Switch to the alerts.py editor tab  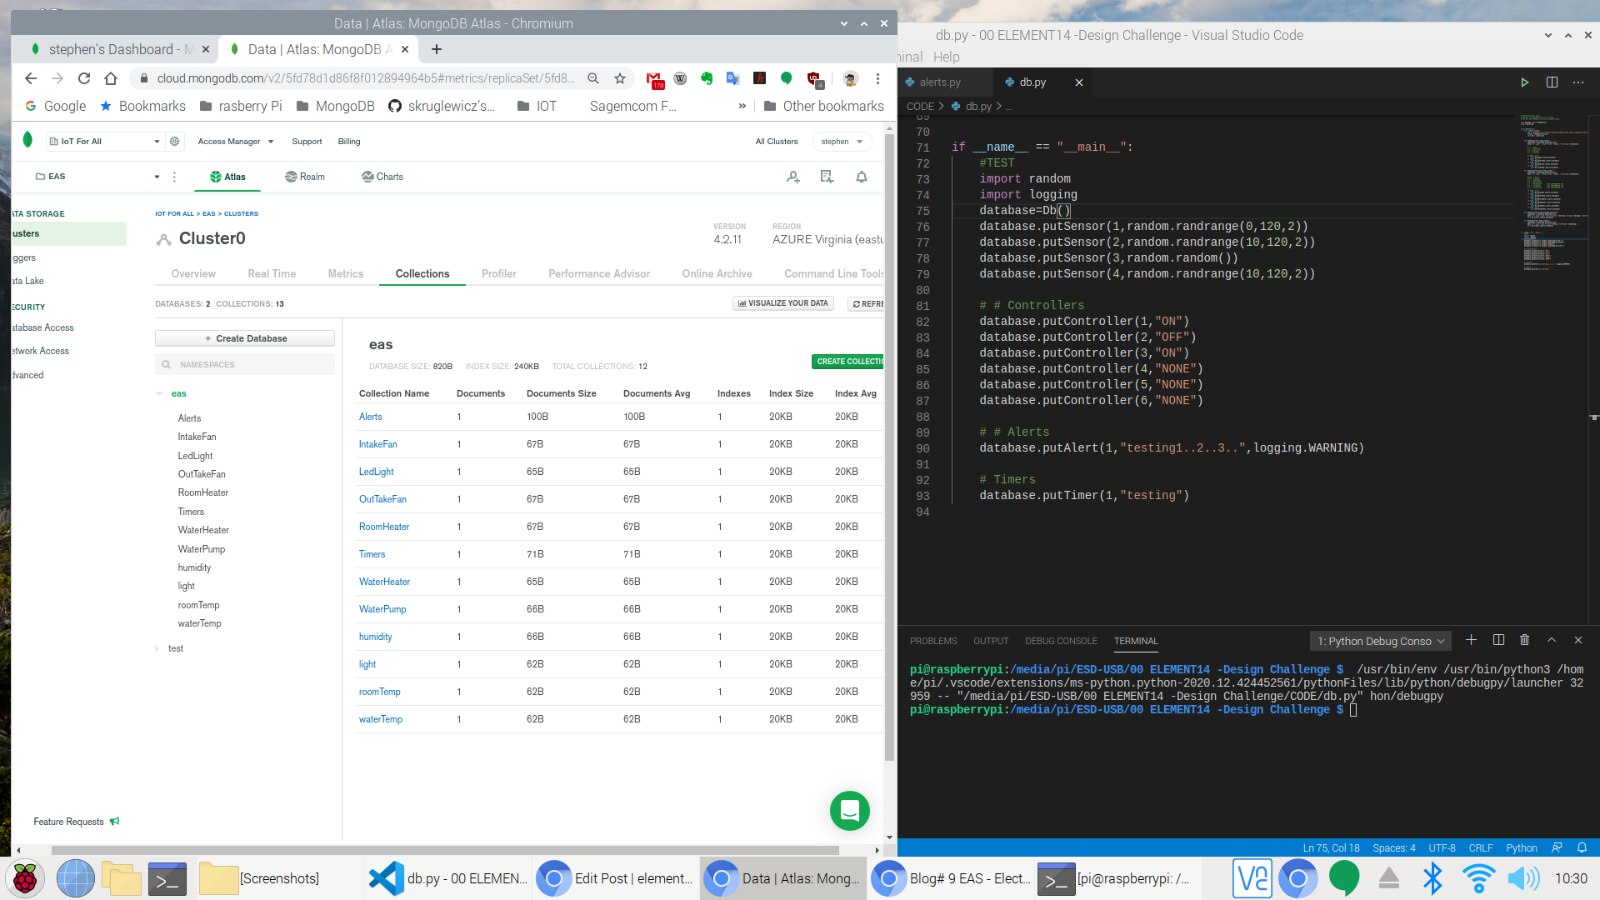(939, 82)
